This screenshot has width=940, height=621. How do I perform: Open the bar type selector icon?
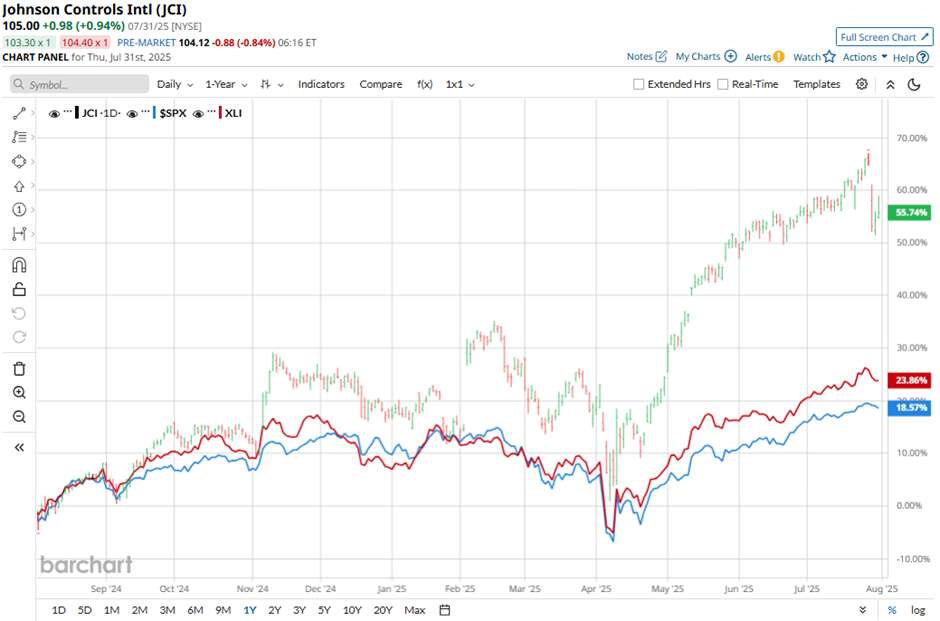pyautogui.click(x=266, y=85)
